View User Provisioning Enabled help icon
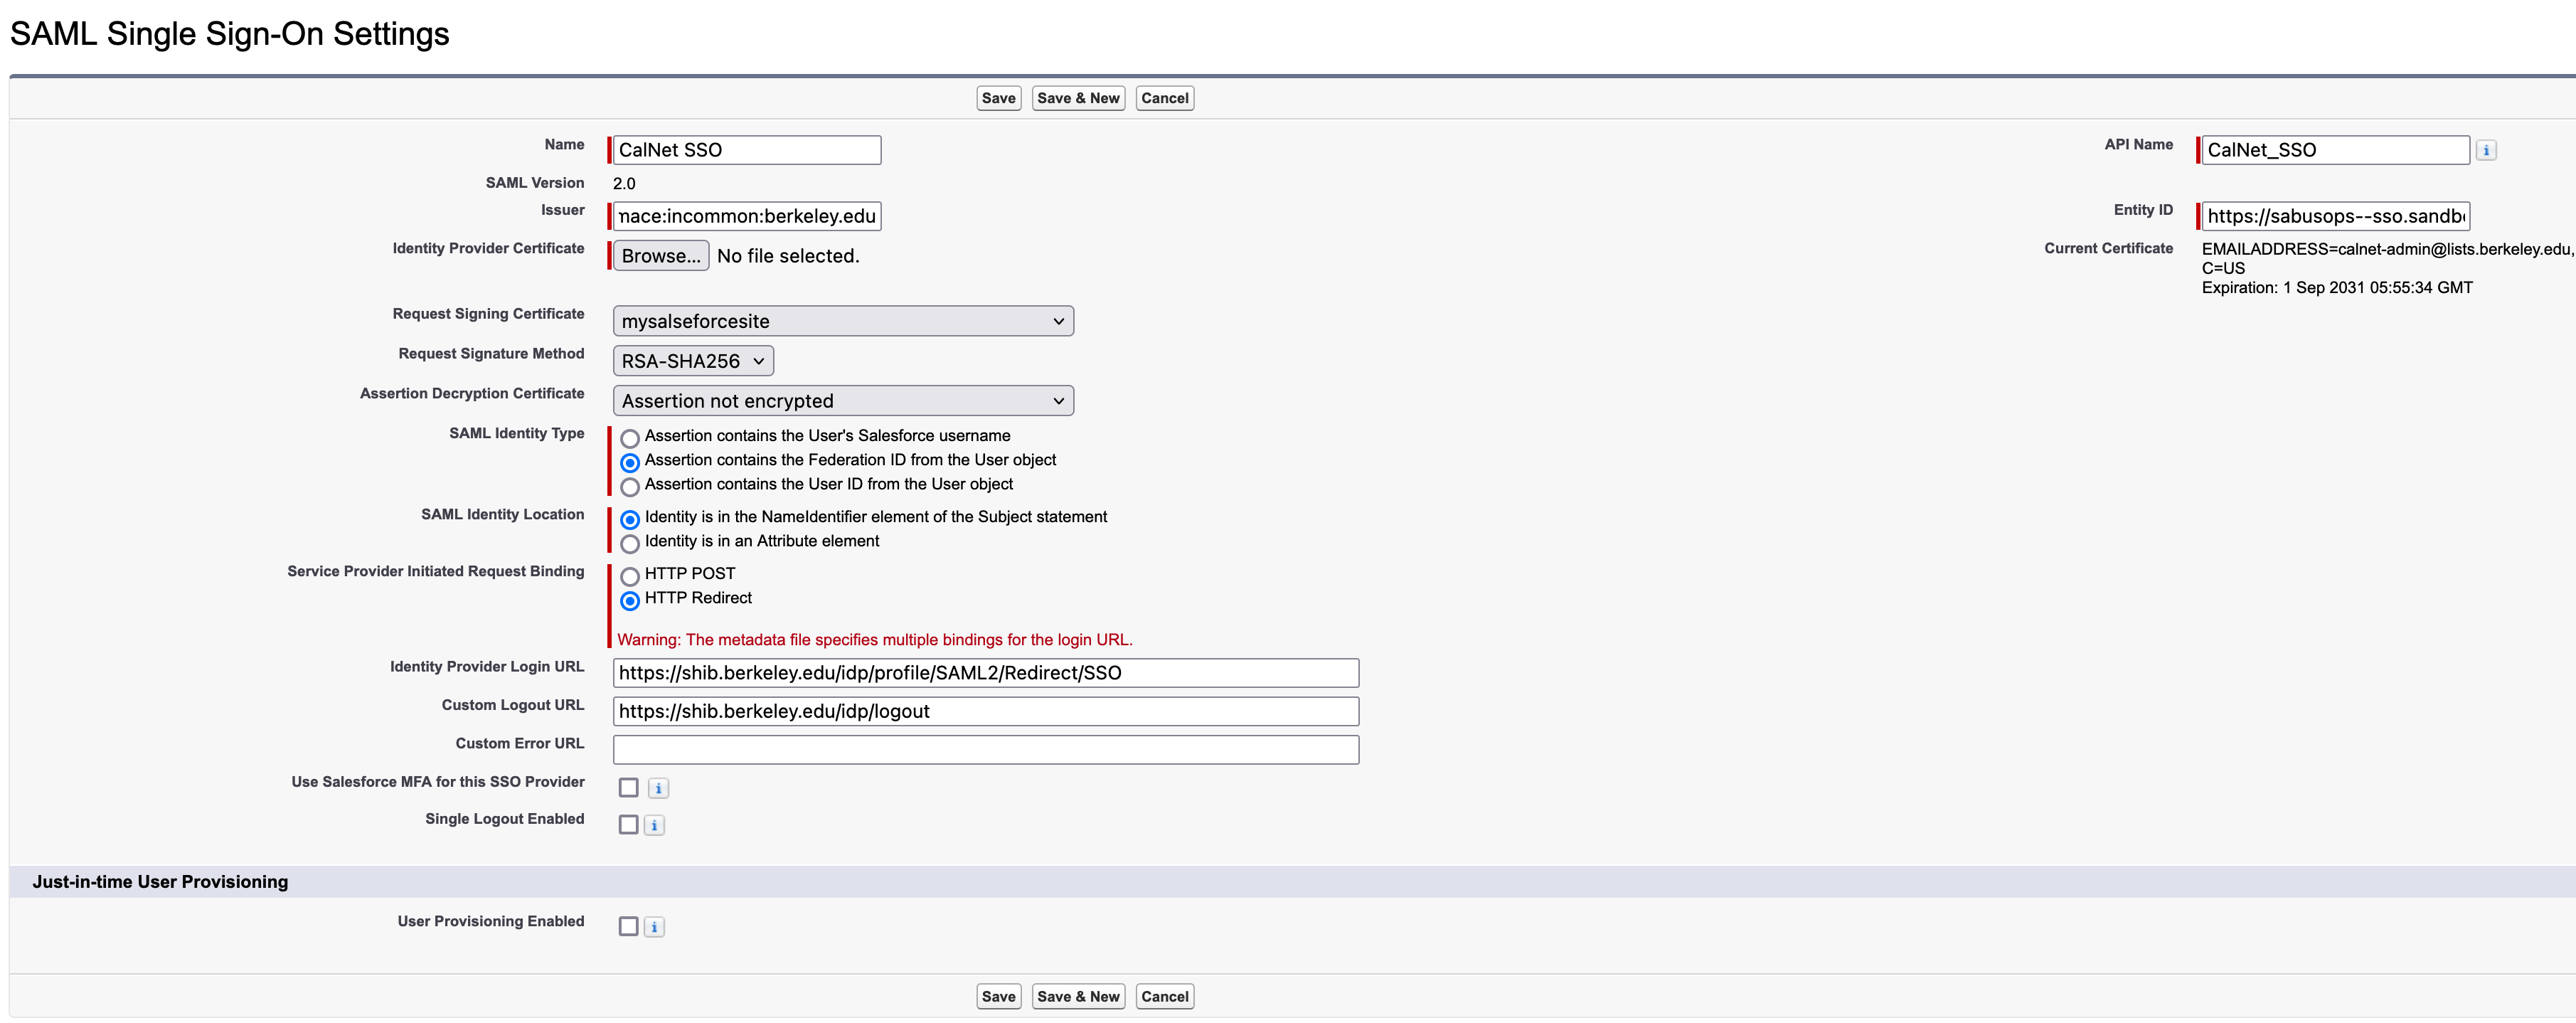This screenshot has width=2576, height=1023. pyautogui.click(x=654, y=926)
